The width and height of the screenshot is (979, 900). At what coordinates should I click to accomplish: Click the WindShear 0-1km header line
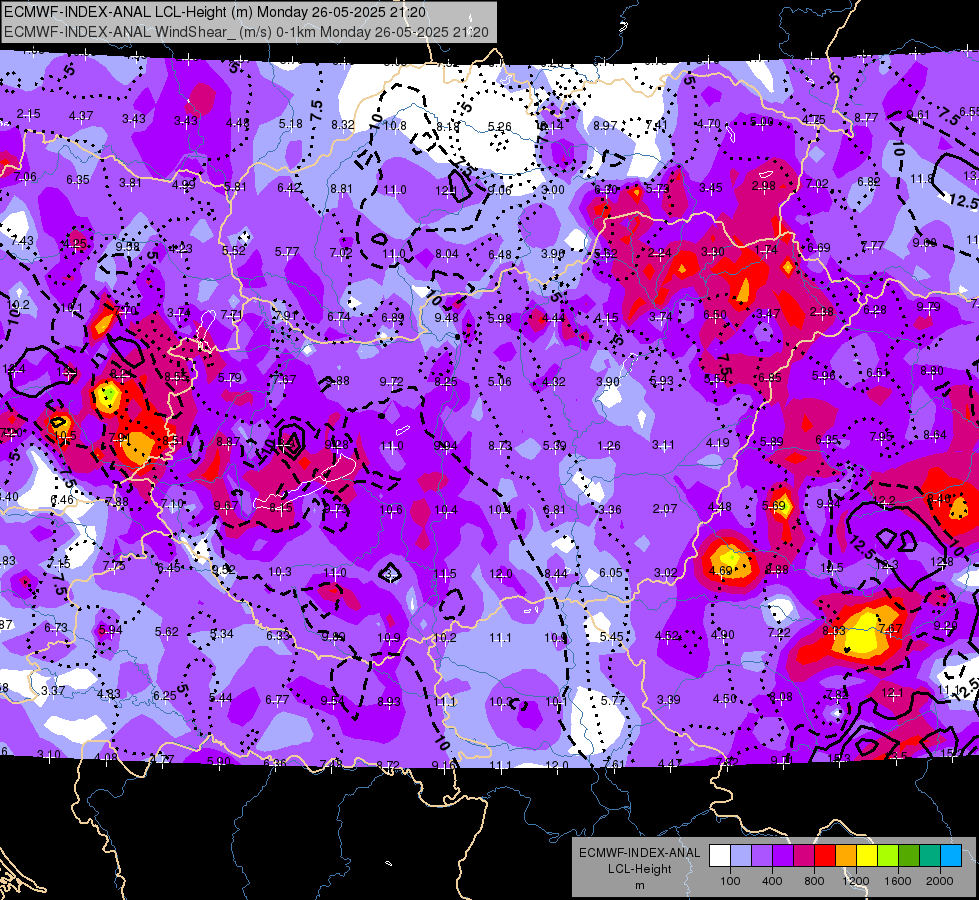point(246,32)
